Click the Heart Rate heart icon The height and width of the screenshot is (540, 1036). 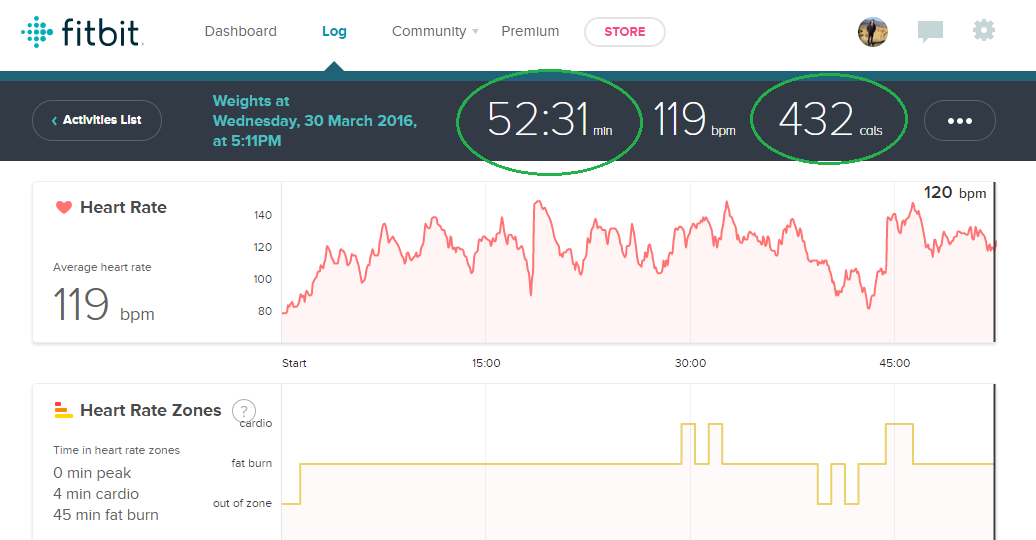pyautogui.click(x=64, y=208)
